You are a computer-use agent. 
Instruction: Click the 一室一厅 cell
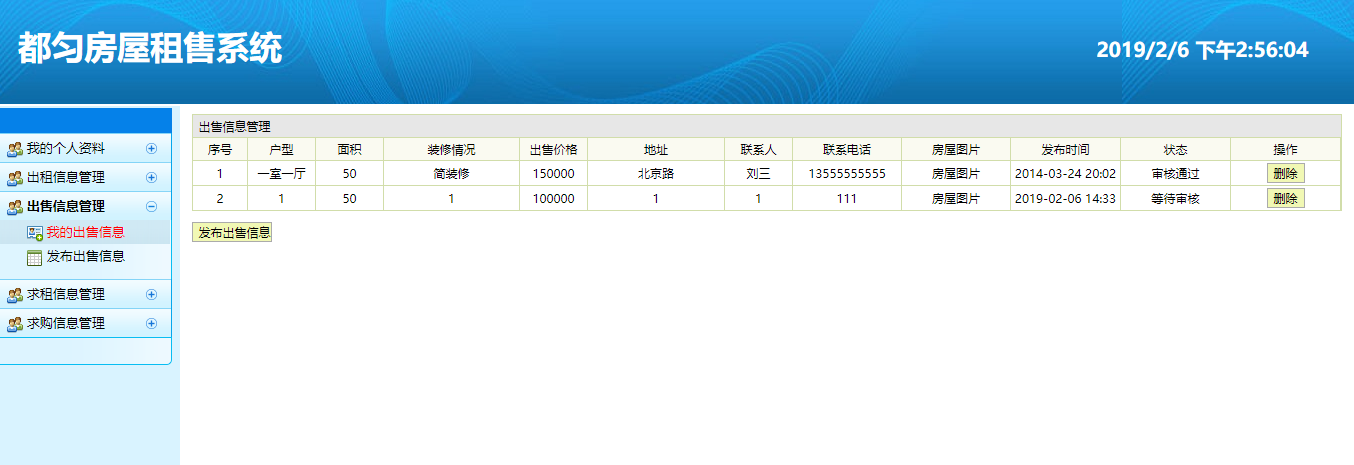(x=282, y=174)
